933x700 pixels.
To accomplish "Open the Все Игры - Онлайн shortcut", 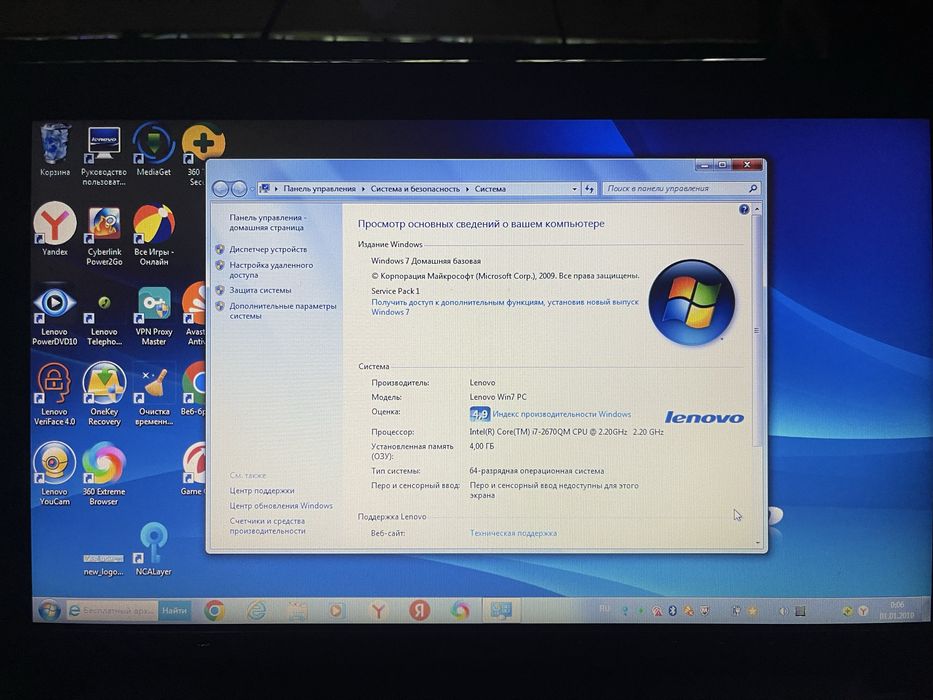I will tap(154, 235).
